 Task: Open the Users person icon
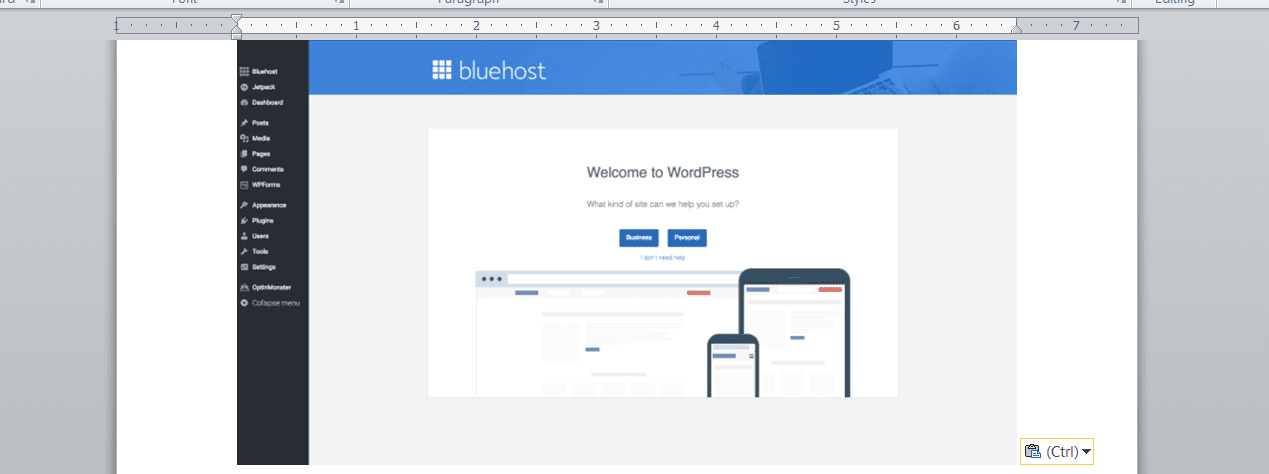244,236
